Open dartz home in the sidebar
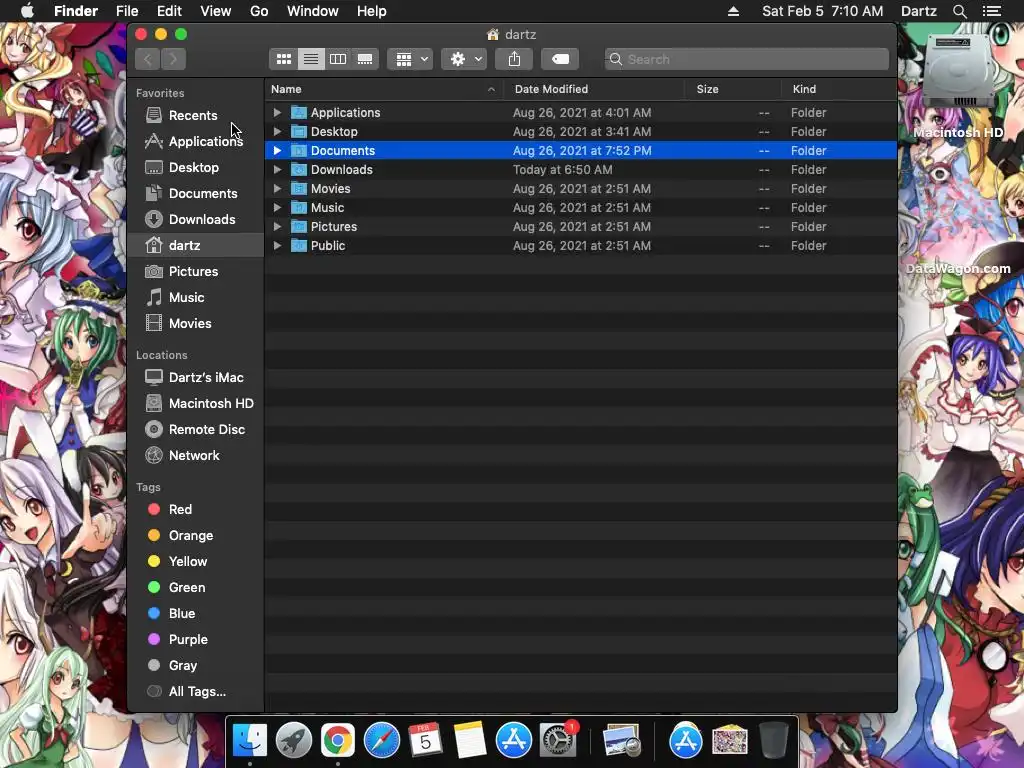 195,246
